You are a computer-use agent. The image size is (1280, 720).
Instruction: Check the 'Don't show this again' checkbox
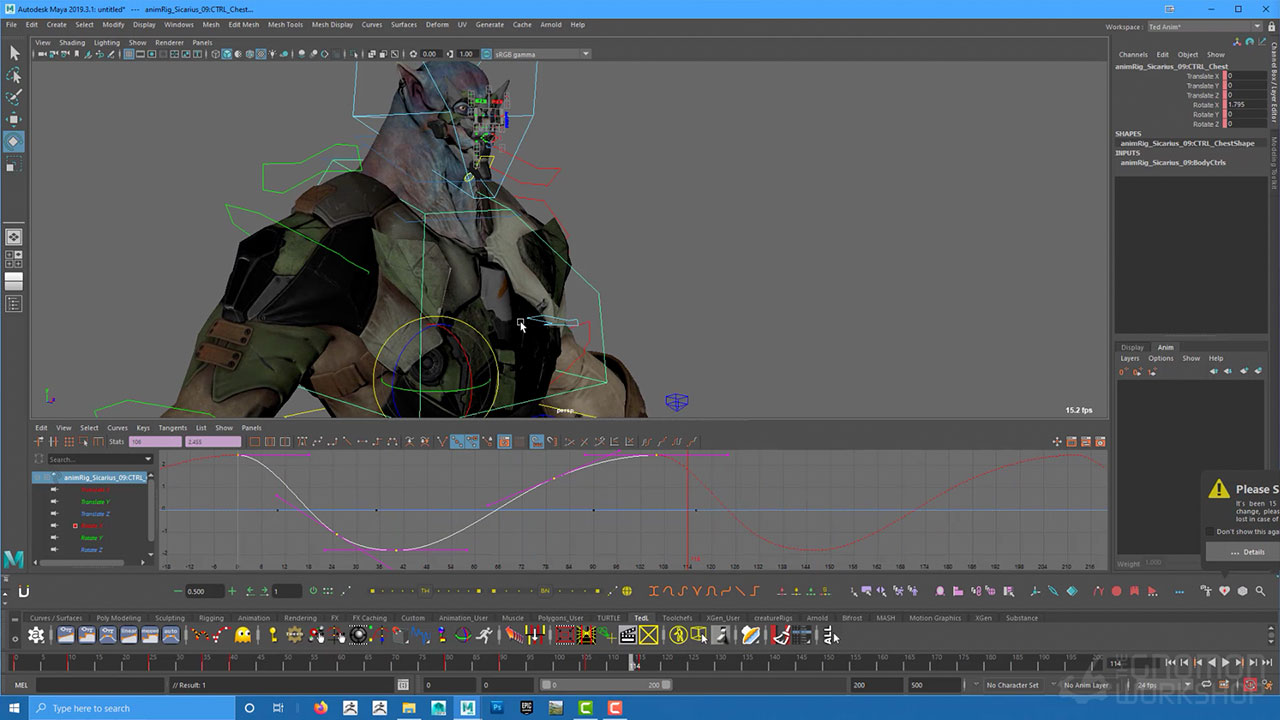(1210, 532)
